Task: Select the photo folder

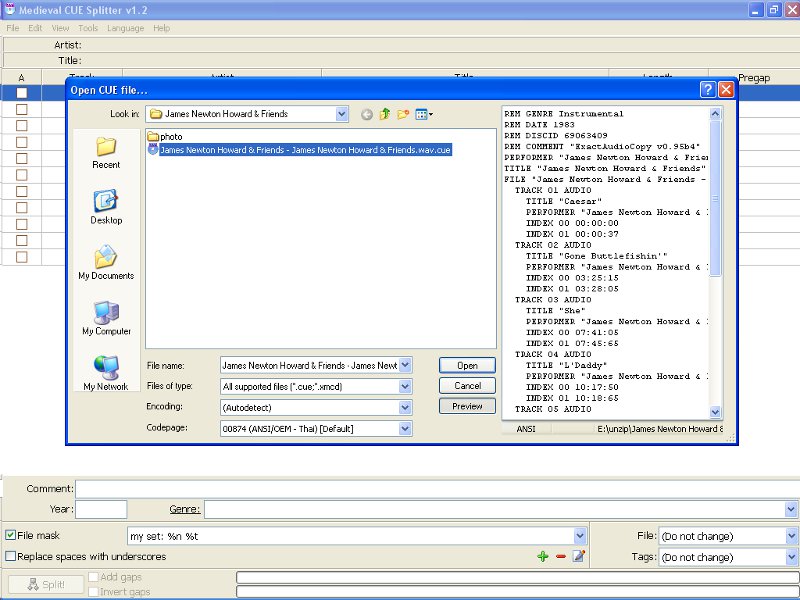Action: [x=165, y=137]
